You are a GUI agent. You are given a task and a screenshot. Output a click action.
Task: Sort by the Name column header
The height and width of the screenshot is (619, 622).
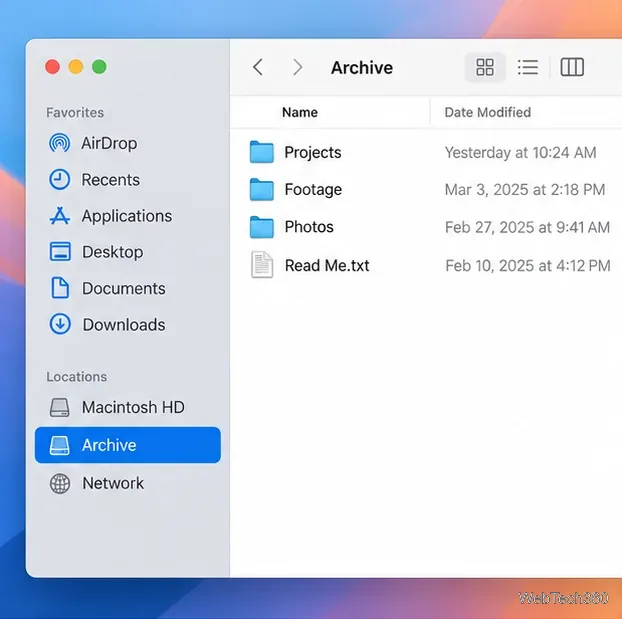tap(299, 112)
